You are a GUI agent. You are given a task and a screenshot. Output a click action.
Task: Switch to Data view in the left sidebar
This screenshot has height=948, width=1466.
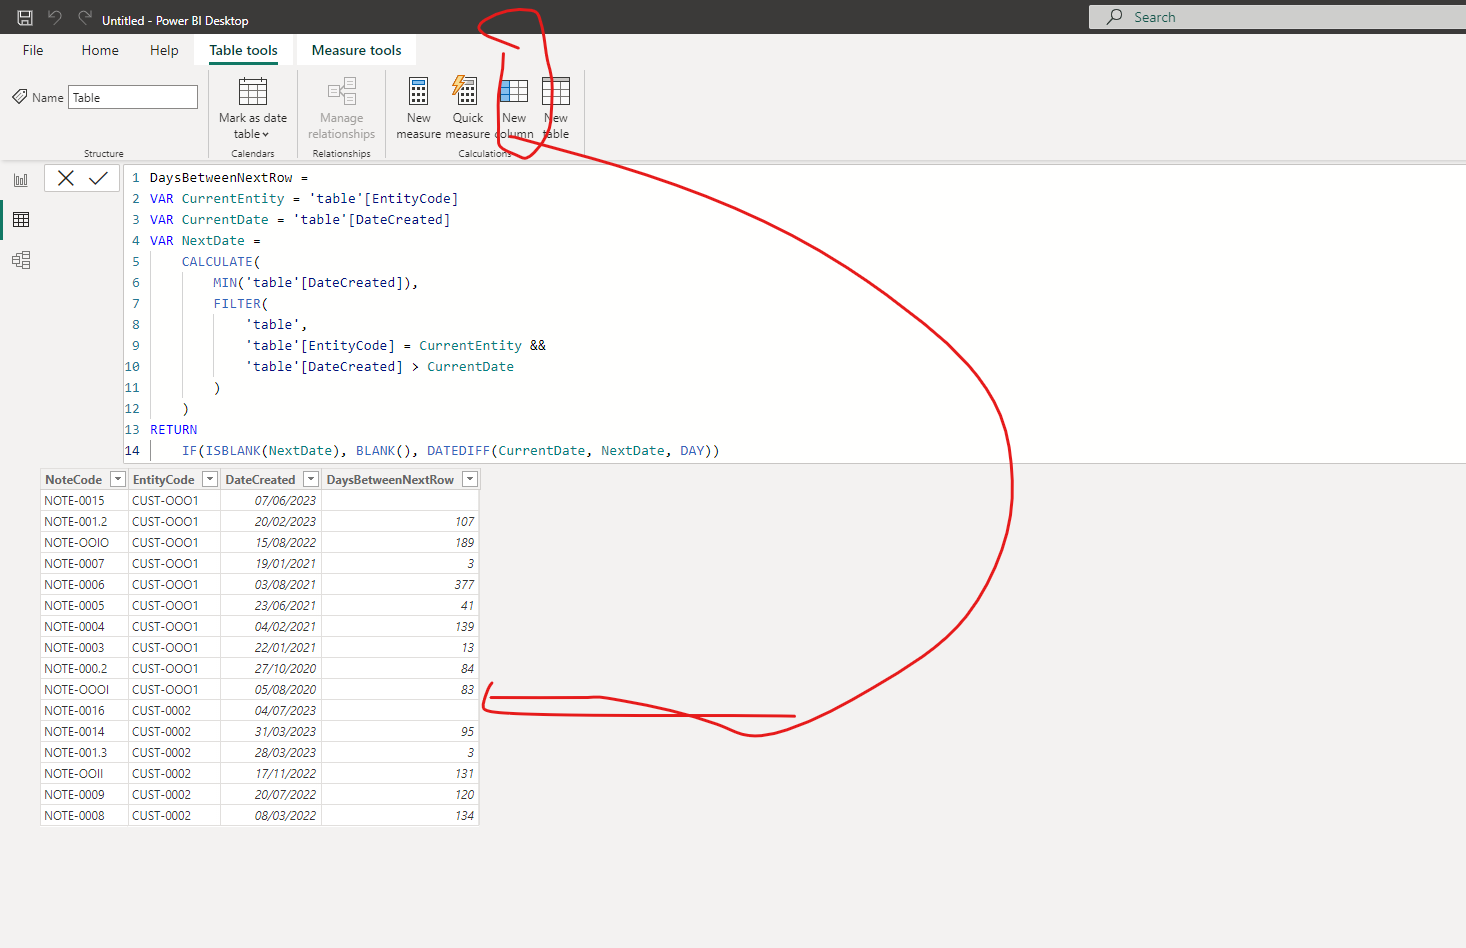[21, 220]
